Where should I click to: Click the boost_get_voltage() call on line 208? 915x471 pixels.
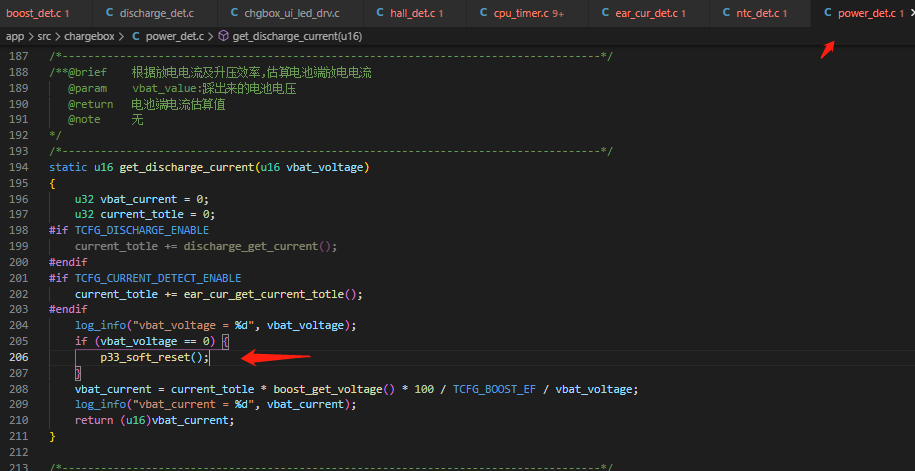click(334, 389)
